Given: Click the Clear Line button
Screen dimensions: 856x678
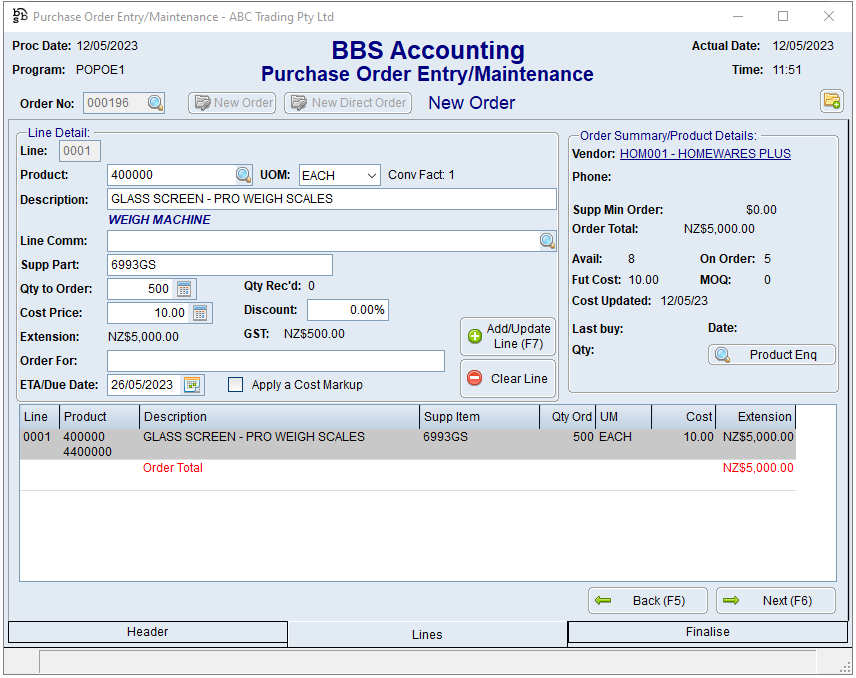Looking at the screenshot, I should 508,379.
